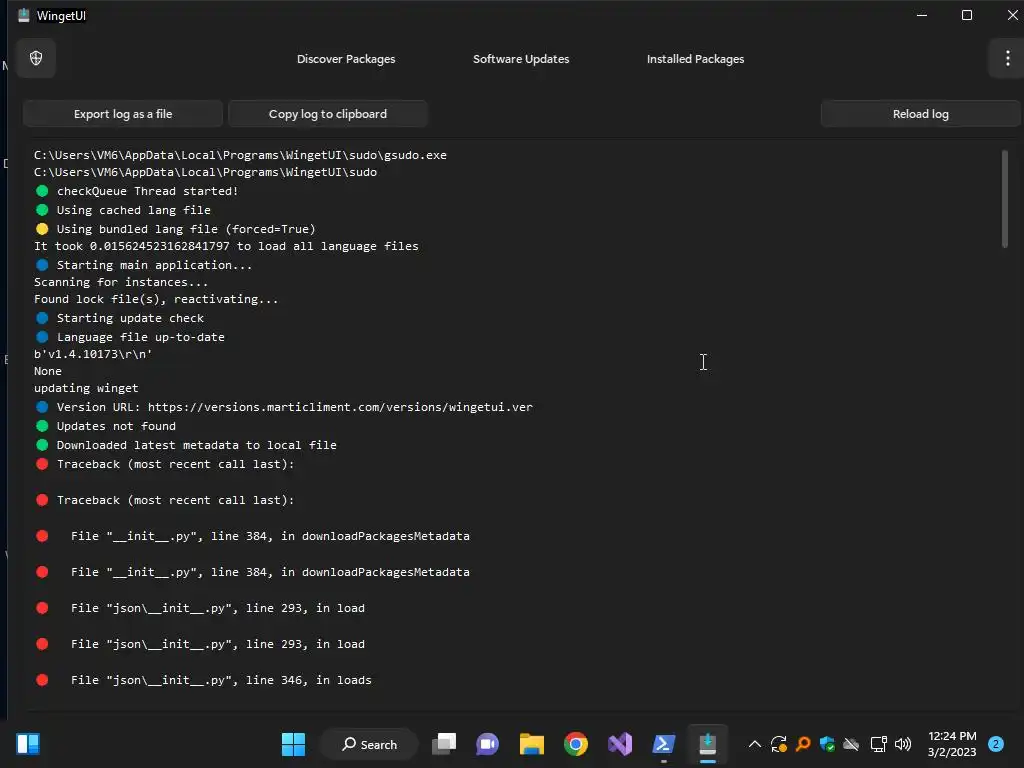Click "b'v1.4.10173\r\n'" log line

pyautogui.click(x=93, y=354)
